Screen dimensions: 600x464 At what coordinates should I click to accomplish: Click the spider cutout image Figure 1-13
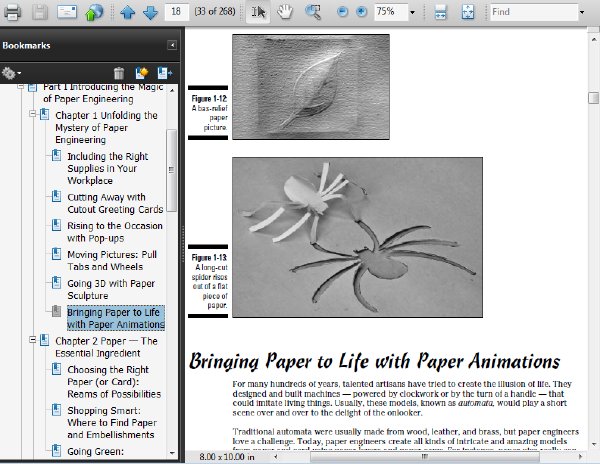357,237
